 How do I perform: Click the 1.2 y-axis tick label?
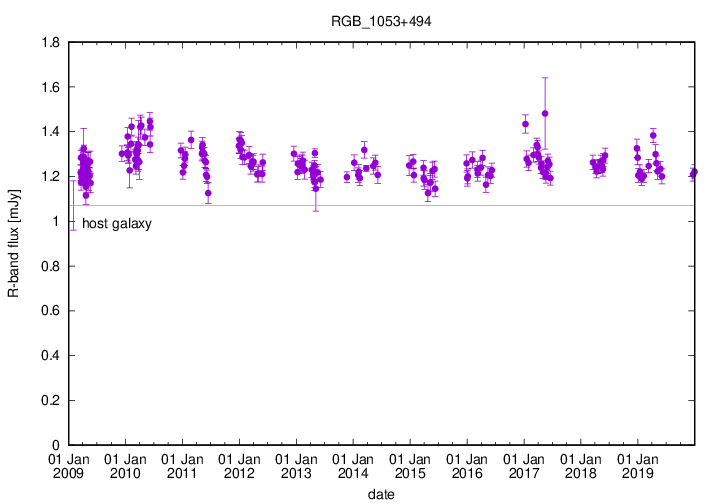point(50,176)
